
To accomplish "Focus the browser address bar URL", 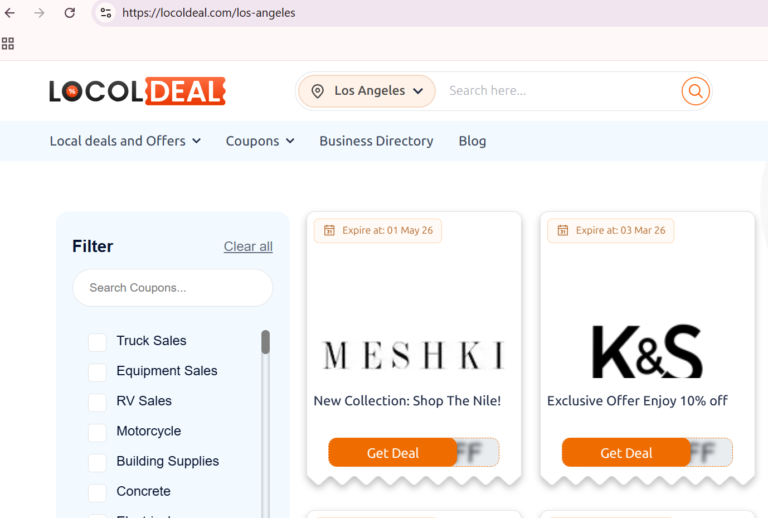I will tap(209, 13).
